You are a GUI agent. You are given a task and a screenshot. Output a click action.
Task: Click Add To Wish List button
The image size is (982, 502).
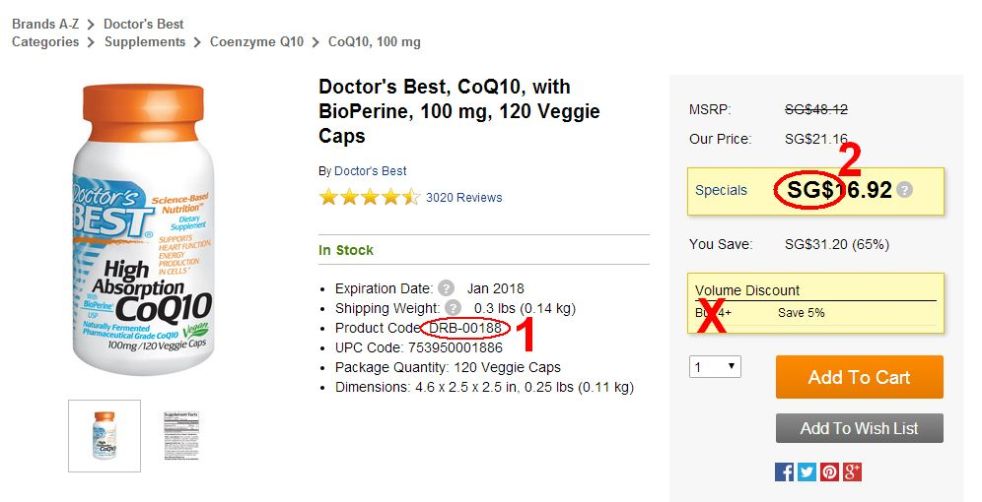pyautogui.click(x=859, y=428)
